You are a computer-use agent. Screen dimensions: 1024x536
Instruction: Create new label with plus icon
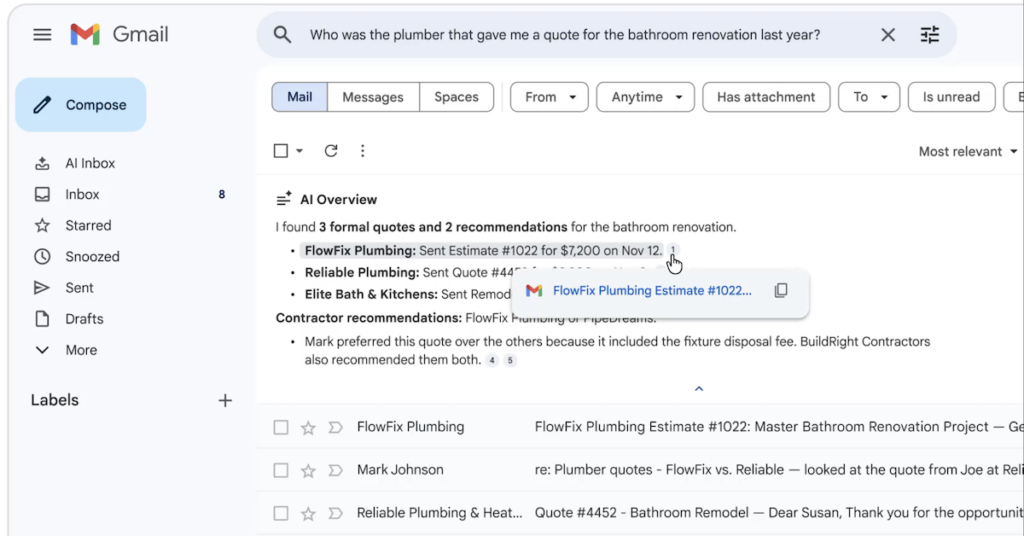(x=225, y=400)
